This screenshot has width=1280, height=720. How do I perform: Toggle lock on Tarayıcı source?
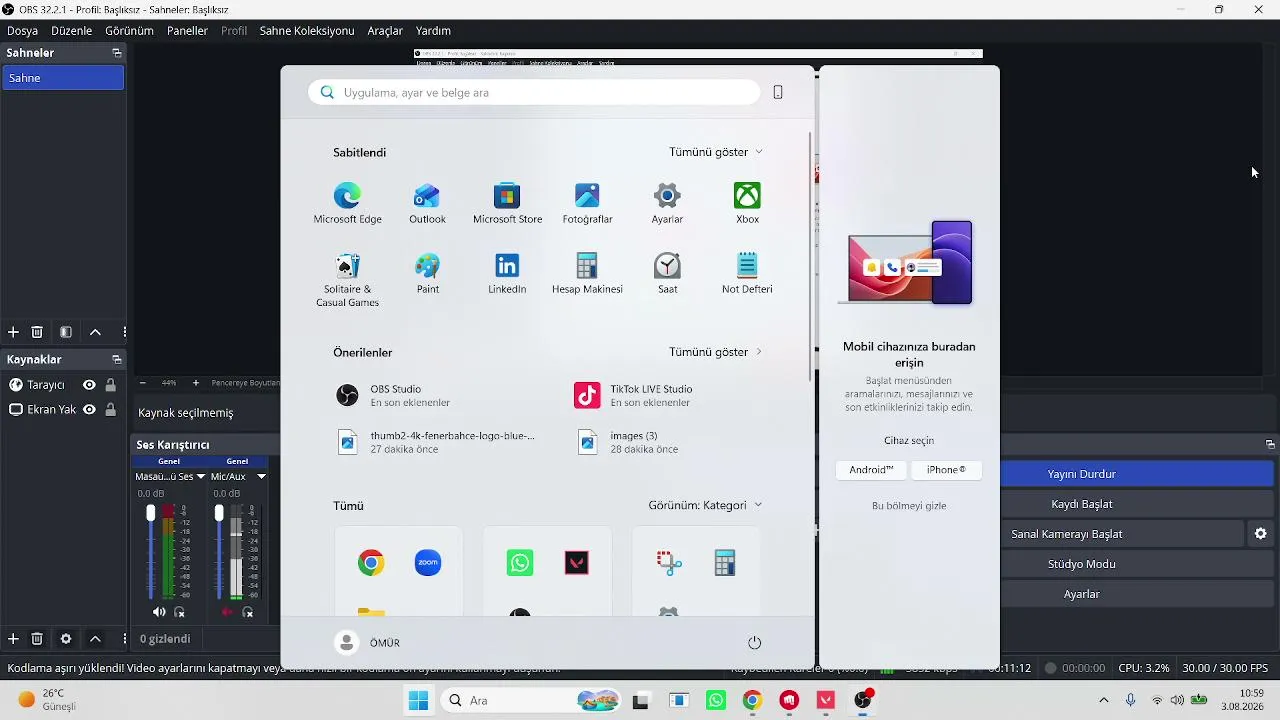pos(111,385)
